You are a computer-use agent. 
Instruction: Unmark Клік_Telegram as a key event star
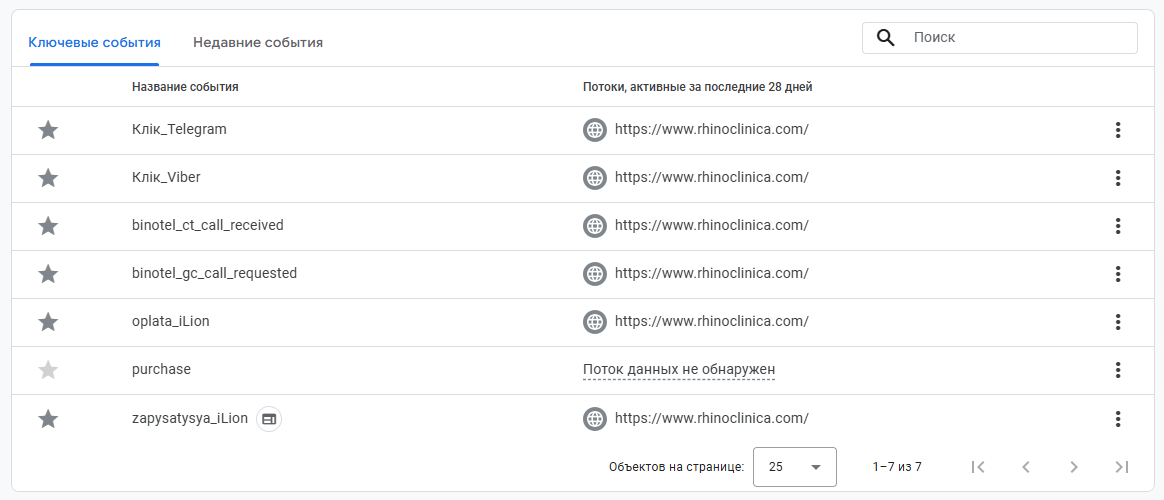(48, 130)
